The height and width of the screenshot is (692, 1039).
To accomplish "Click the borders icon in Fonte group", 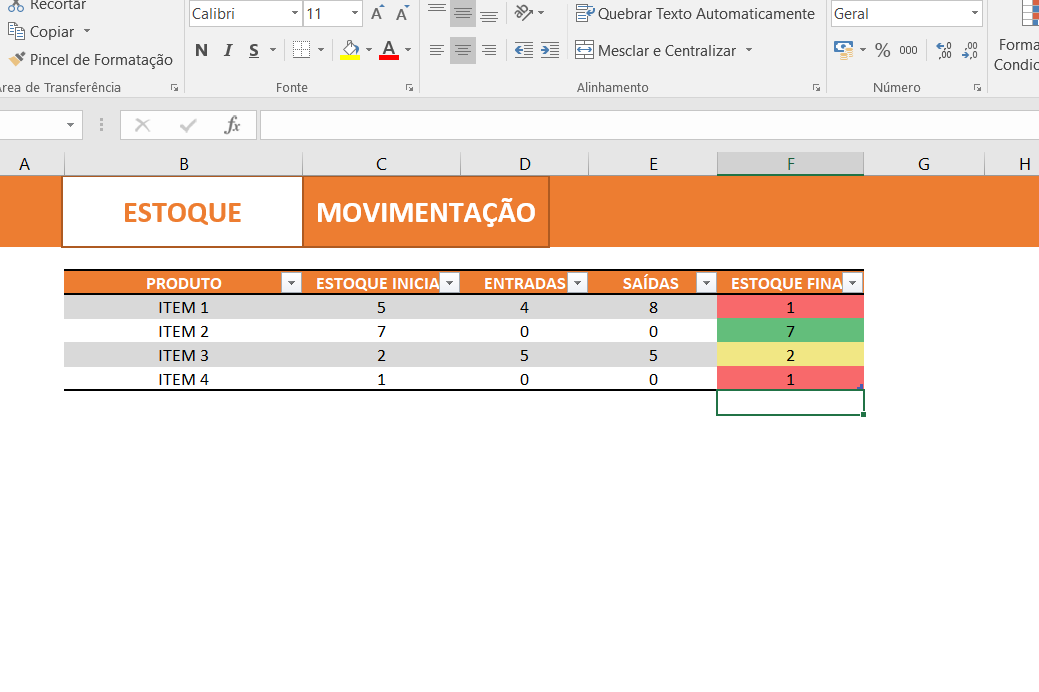I will coord(302,49).
